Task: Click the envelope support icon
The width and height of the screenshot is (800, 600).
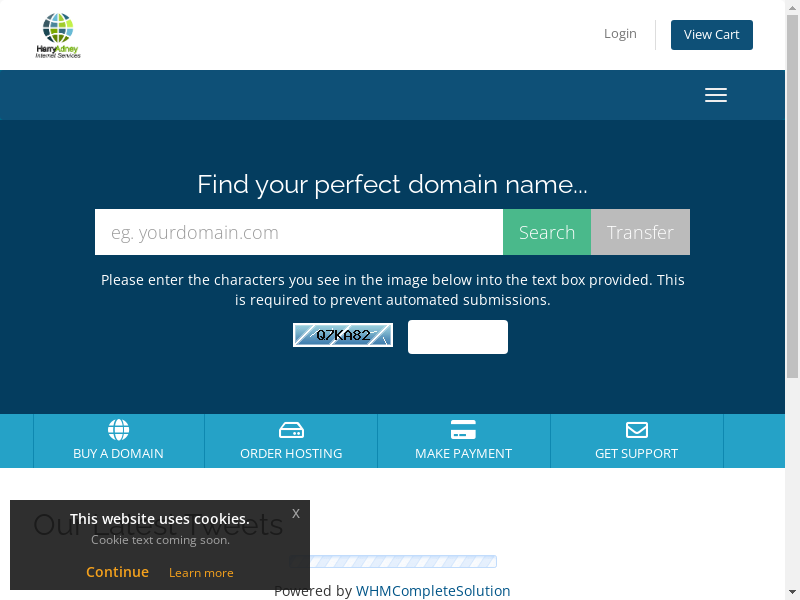Action: 636,430
